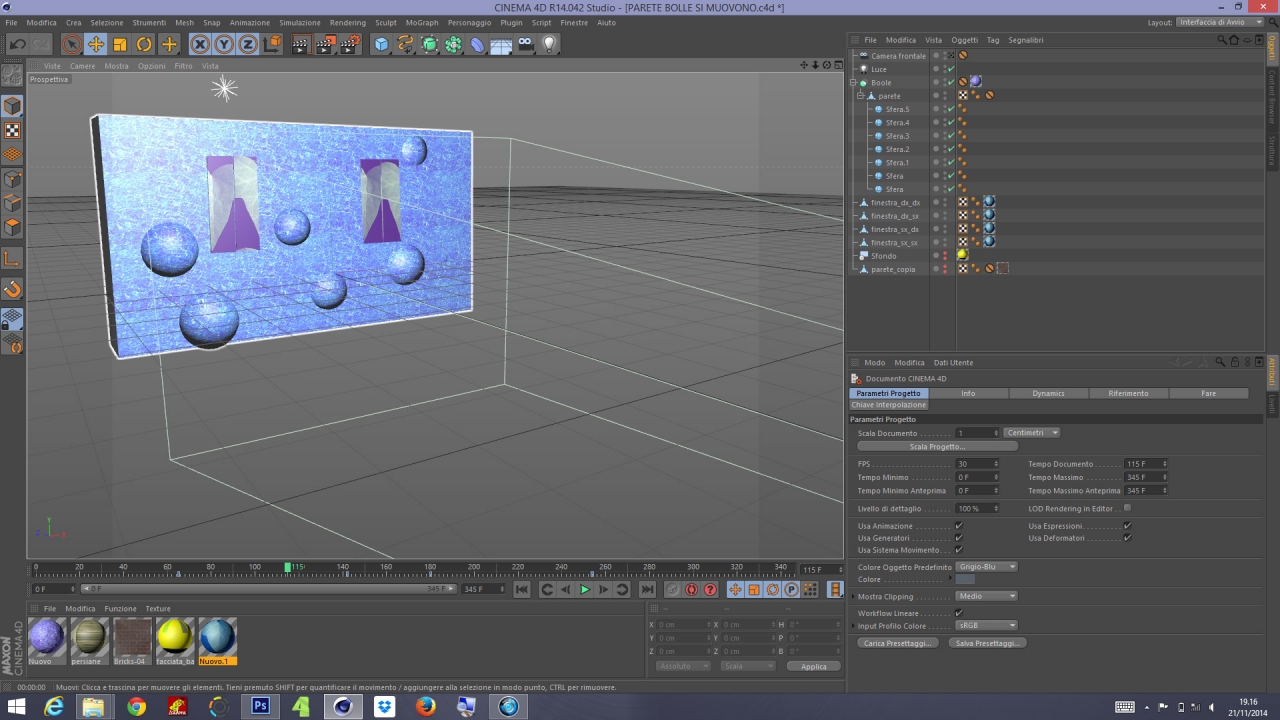The width and height of the screenshot is (1280, 720).
Task: Select the Rotate tool in top toolbar
Action: click(x=144, y=44)
